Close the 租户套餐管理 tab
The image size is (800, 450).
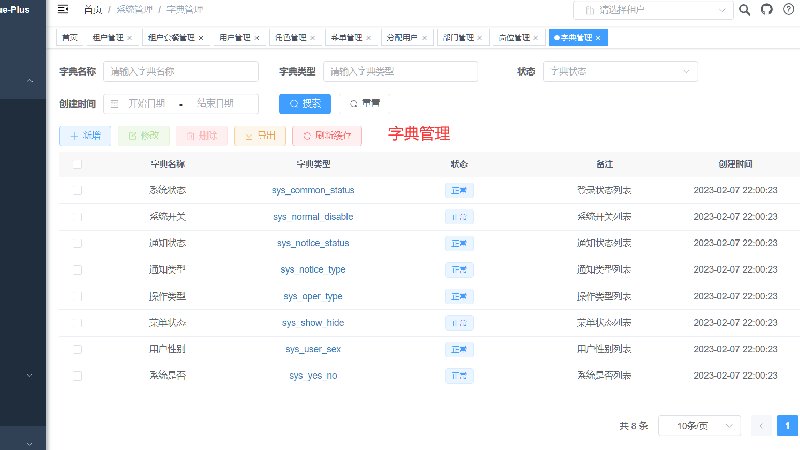pos(201,38)
